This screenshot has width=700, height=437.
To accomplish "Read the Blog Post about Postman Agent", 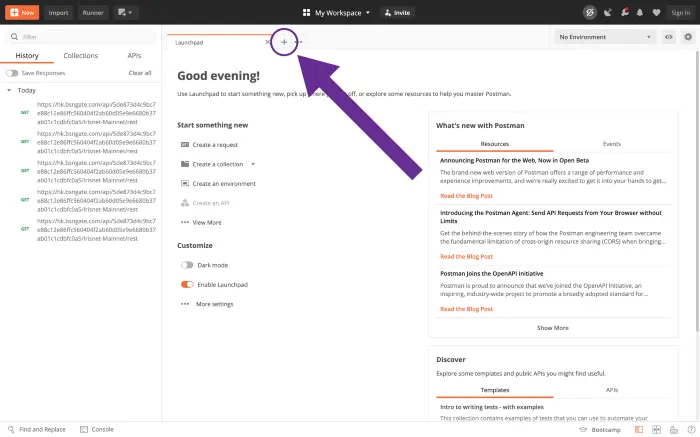I will tap(466, 257).
